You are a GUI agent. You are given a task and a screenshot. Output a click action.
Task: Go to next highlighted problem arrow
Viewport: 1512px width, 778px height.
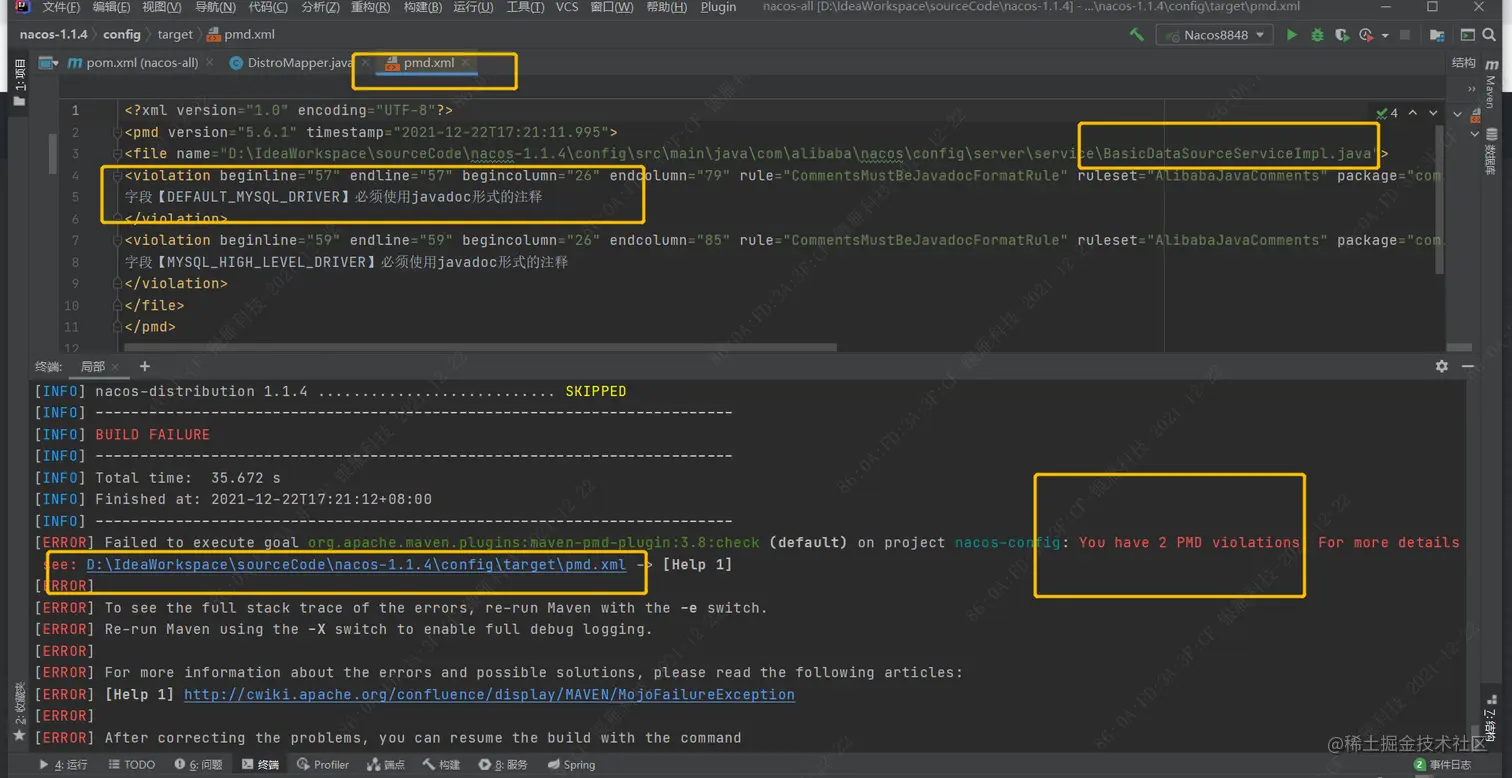(1433, 113)
